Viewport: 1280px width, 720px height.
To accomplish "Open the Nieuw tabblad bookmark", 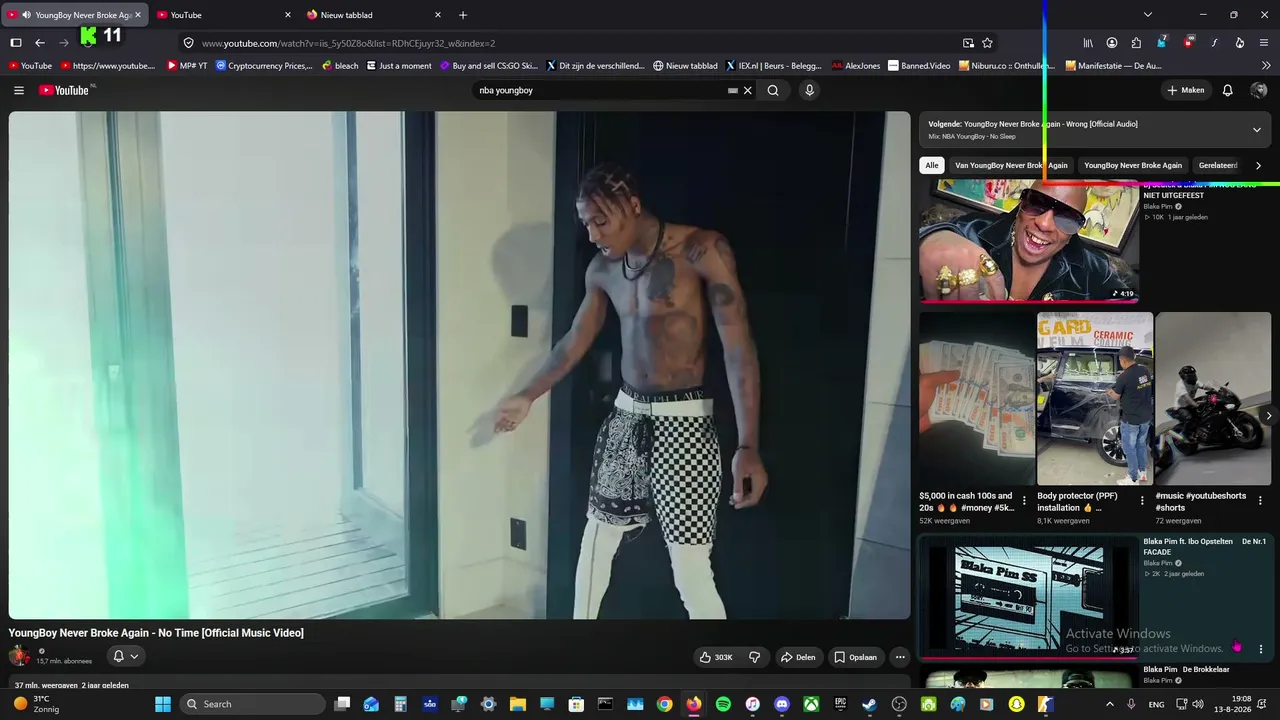I will (x=685, y=66).
